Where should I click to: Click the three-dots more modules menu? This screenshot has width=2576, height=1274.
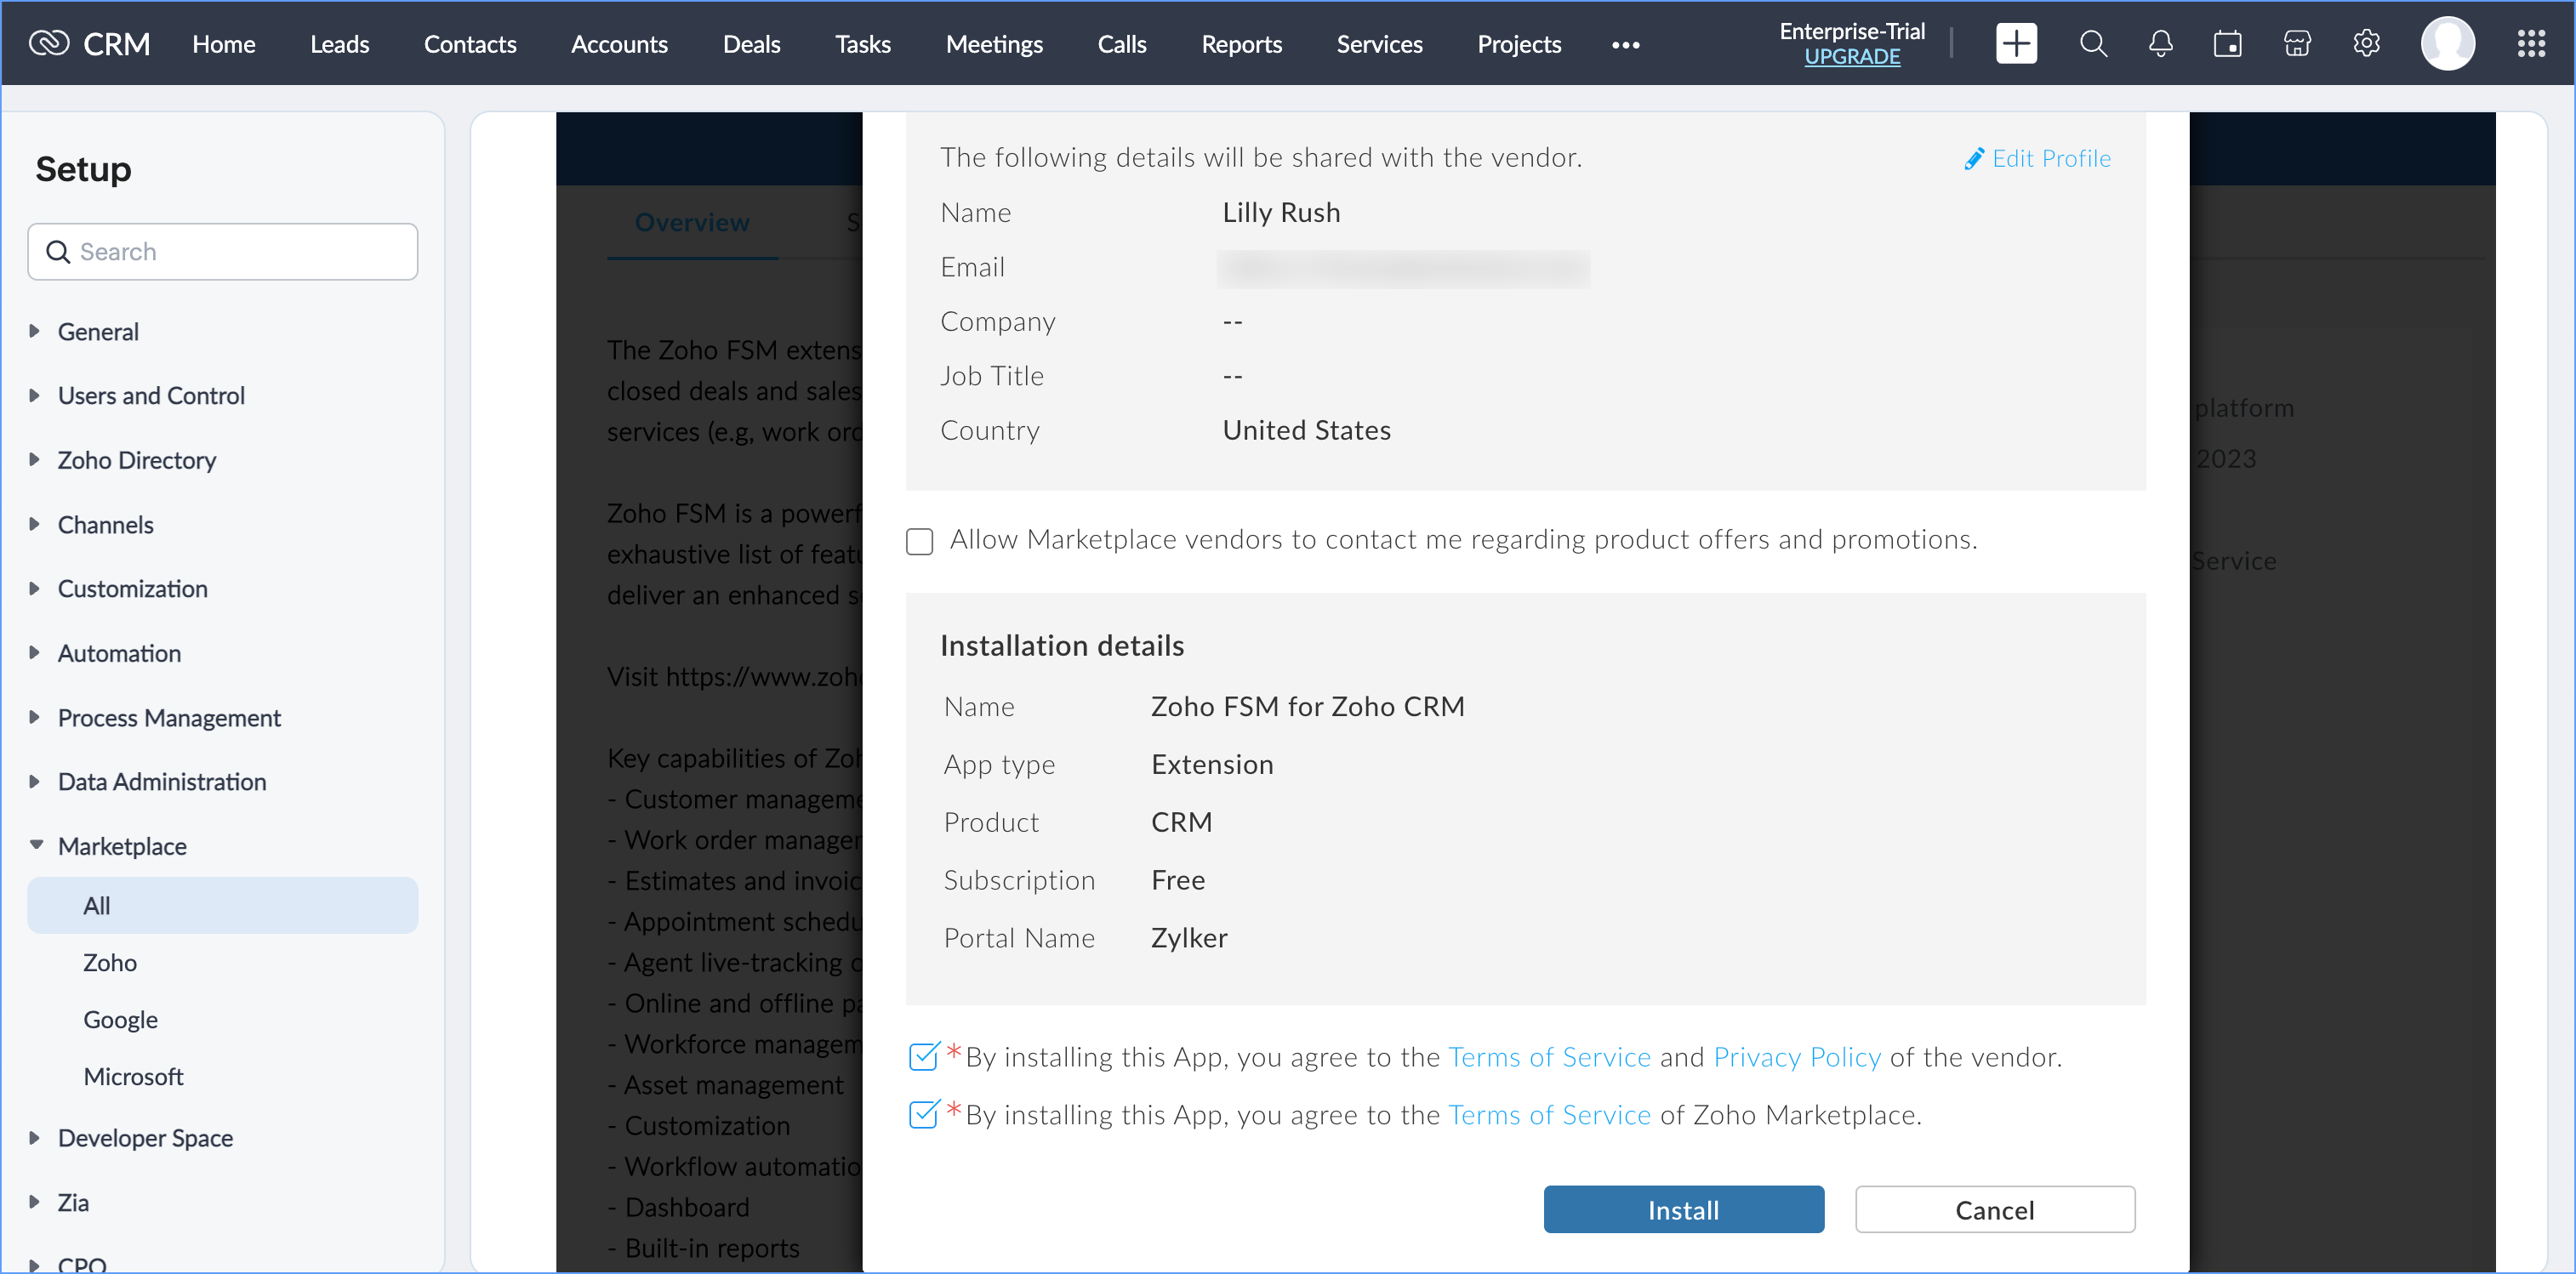click(x=1625, y=45)
